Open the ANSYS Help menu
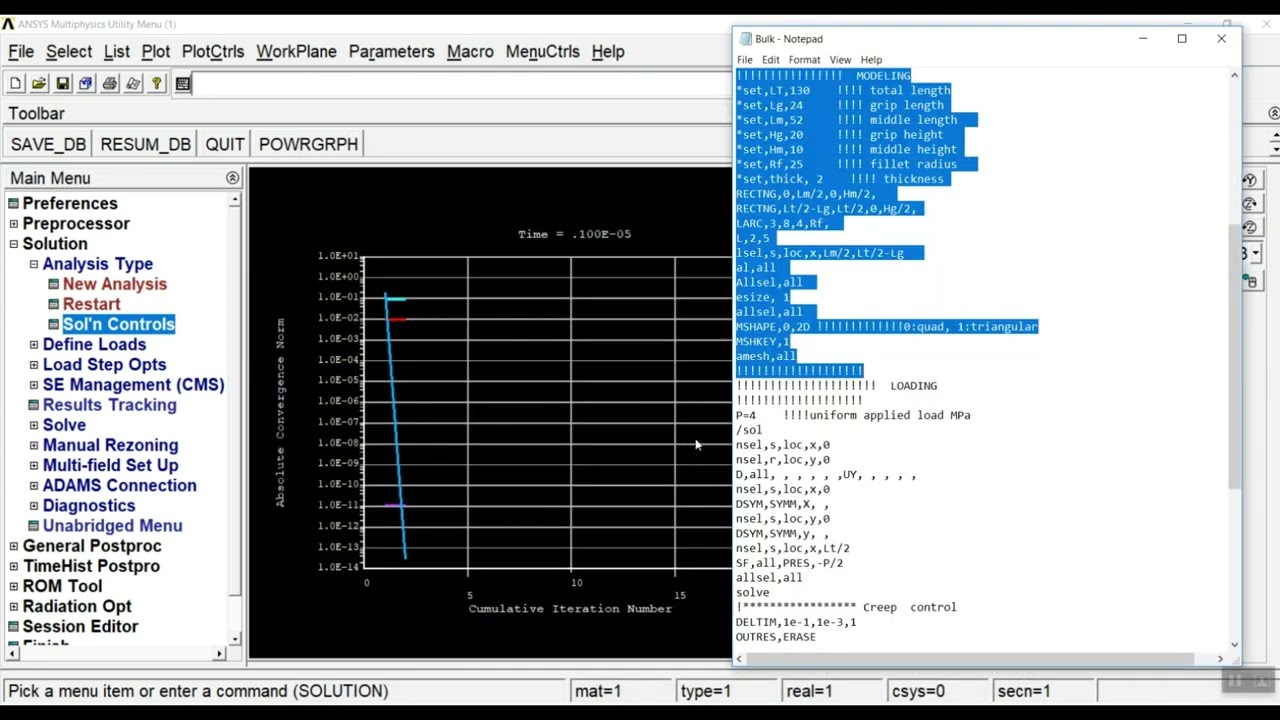1280x720 pixels. [x=608, y=52]
